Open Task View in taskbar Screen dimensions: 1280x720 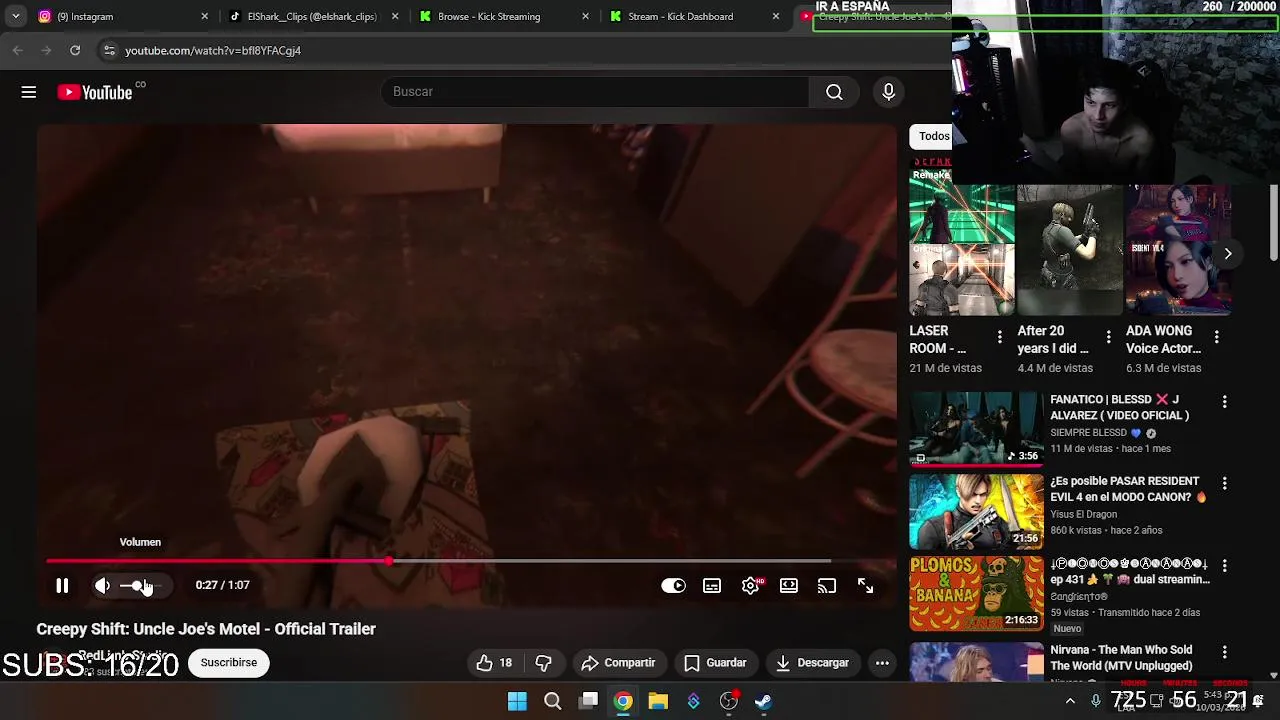589,701
